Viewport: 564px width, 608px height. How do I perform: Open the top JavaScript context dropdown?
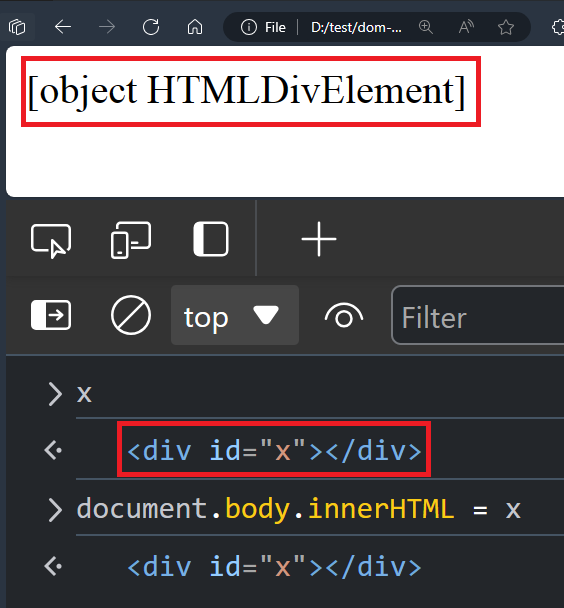coord(235,315)
